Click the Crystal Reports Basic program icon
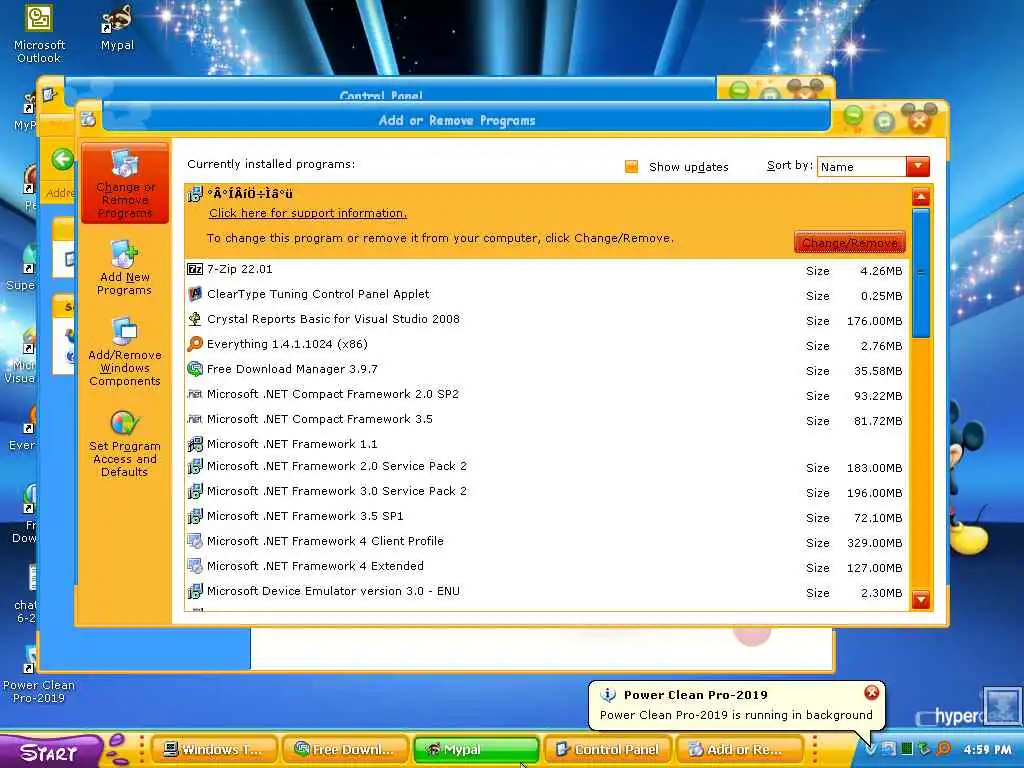The width and height of the screenshot is (1024, 768). click(x=195, y=319)
